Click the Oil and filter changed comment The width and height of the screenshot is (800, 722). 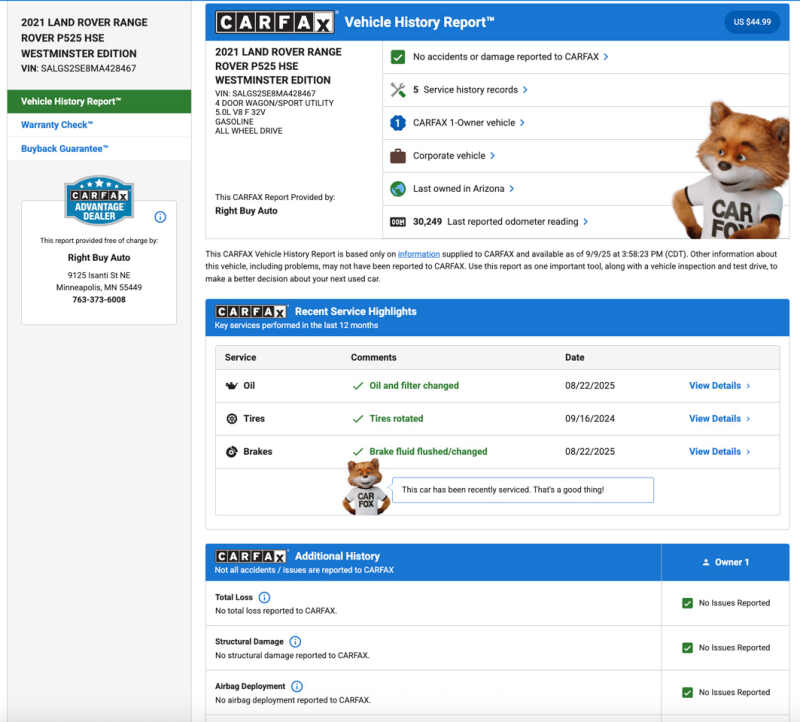point(414,386)
